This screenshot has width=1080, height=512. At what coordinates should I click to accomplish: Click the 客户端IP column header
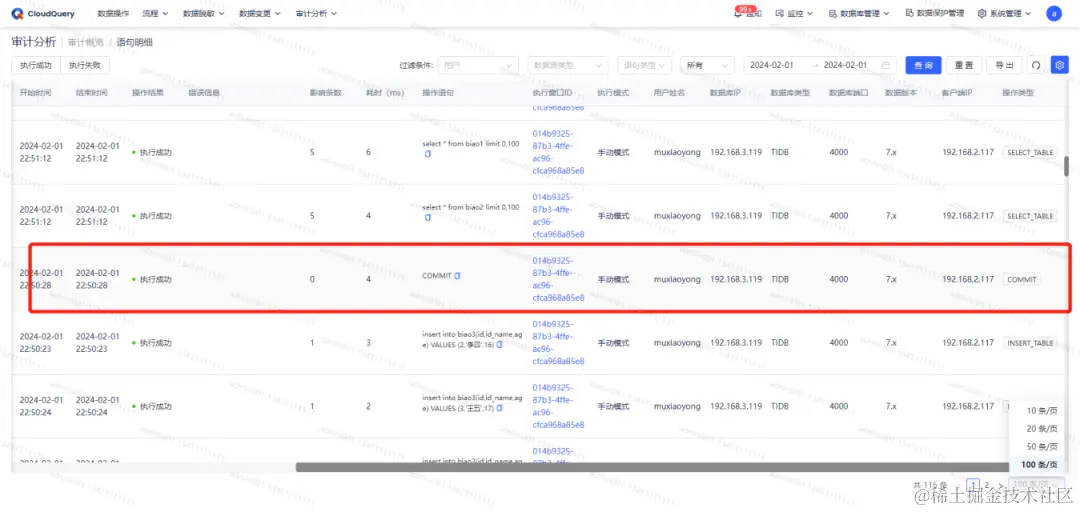point(957,93)
